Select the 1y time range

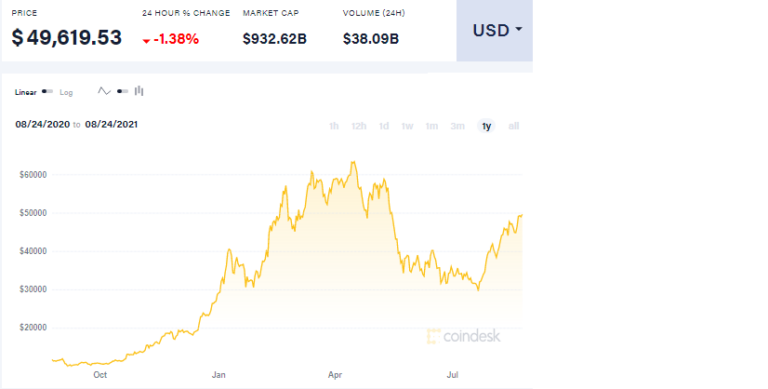(x=486, y=126)
